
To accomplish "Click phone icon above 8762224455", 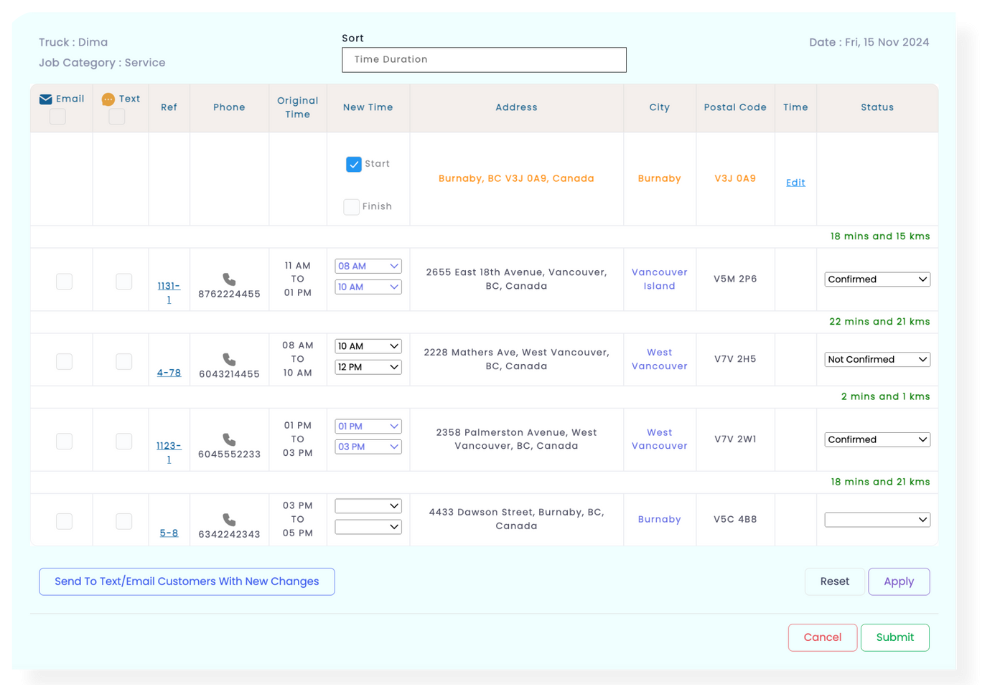I will pyautogui.click(x=229, y=279).
